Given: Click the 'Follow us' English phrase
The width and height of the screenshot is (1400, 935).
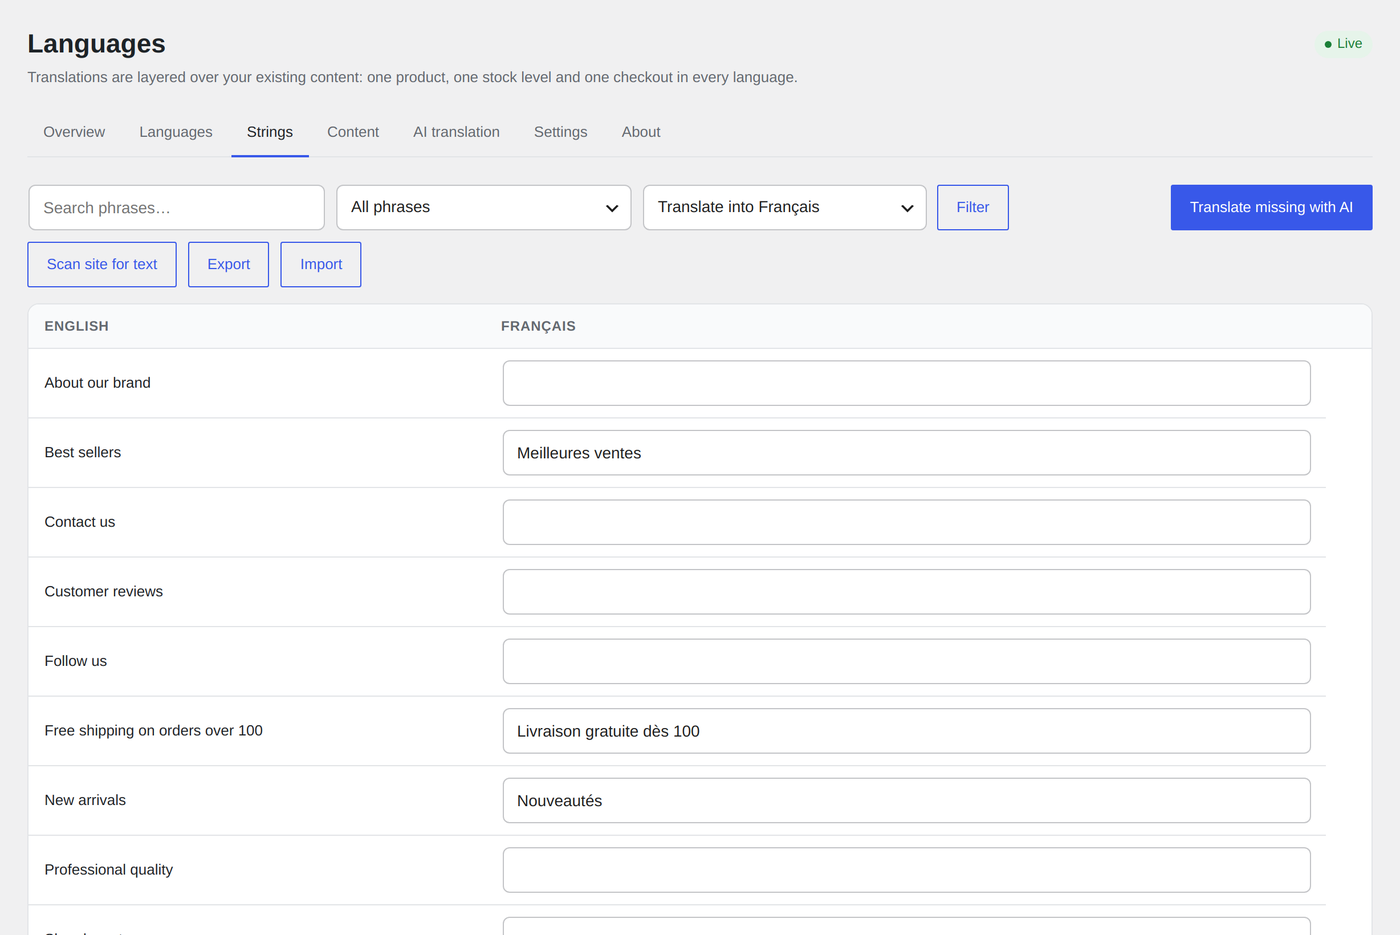Looking at the screenshot, I should (76, 661).
